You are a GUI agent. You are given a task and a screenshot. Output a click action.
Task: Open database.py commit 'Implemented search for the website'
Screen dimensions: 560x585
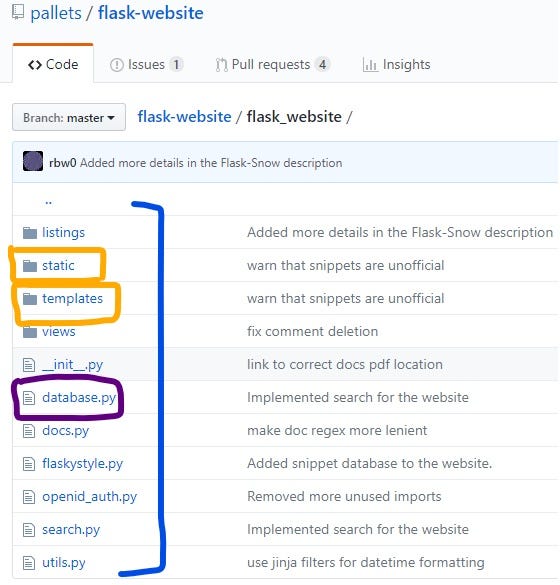pyautogui.click(x=358, y=397)
